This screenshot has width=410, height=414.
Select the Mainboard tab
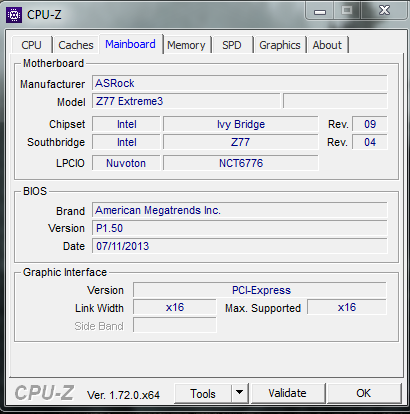[130, 44]
